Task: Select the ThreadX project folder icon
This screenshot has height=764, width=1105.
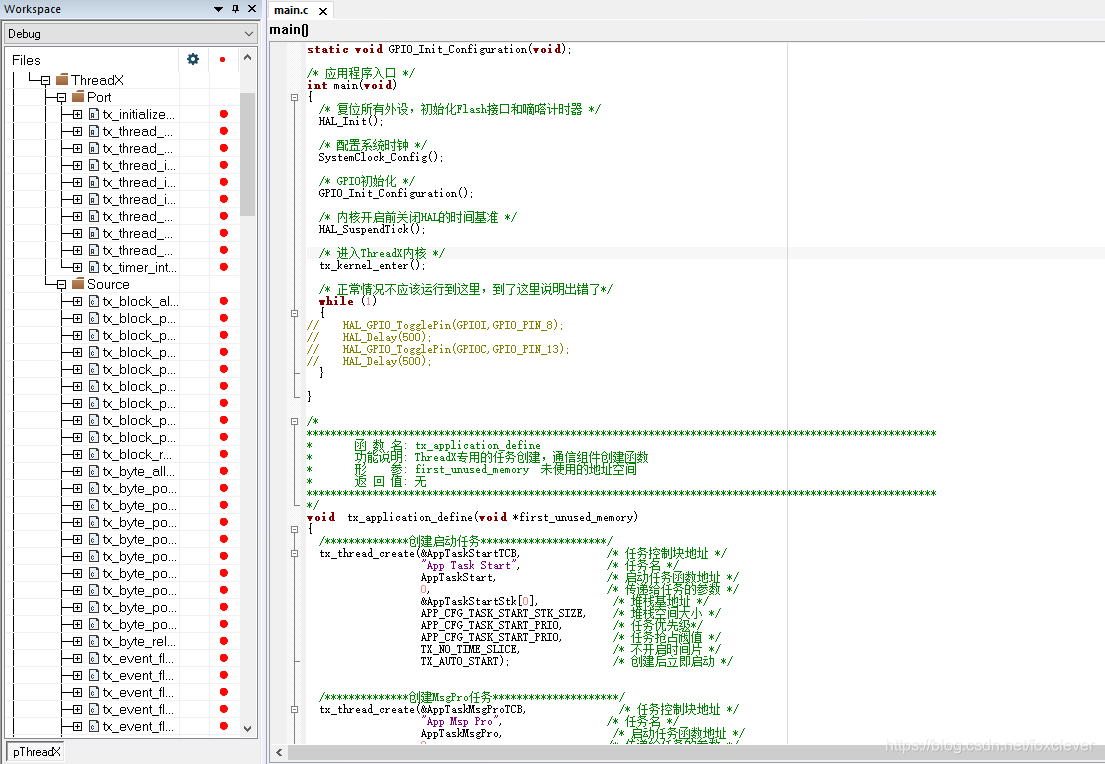Action: pos(62,79)
